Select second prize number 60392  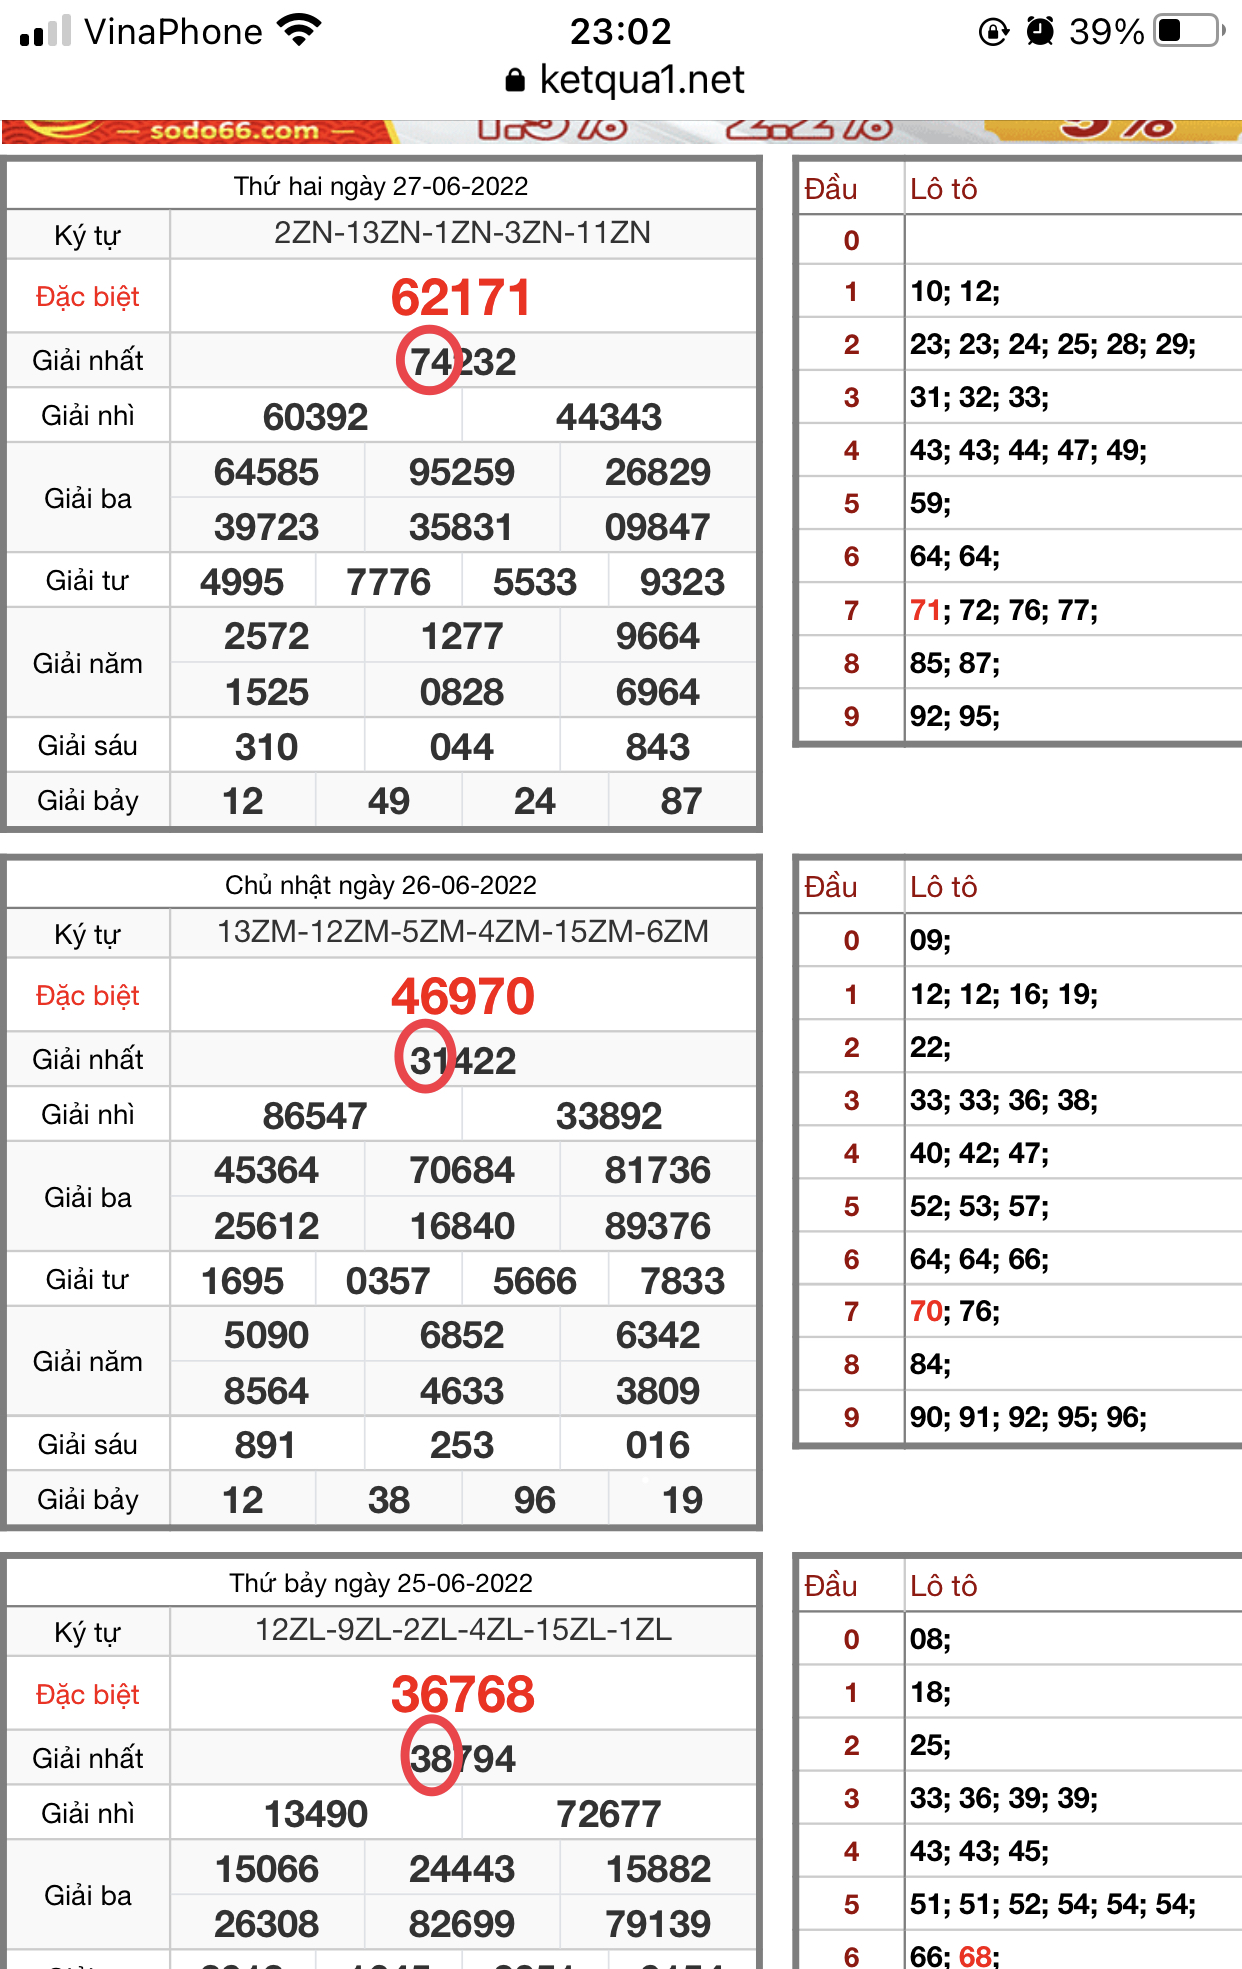point(316,417)
